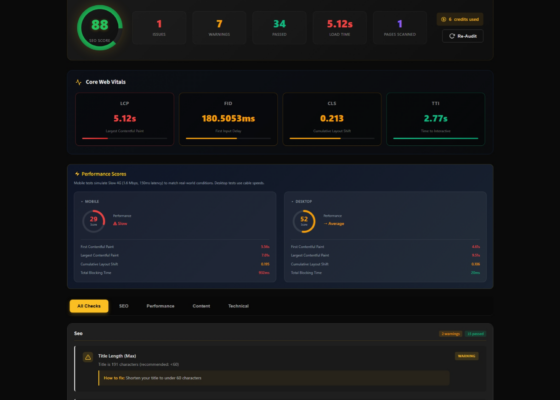Image resolution: width=560 pixels, height=400 pixels.
Task: Click the Load Time card showing 5.12s
Action: pos(340,28)
